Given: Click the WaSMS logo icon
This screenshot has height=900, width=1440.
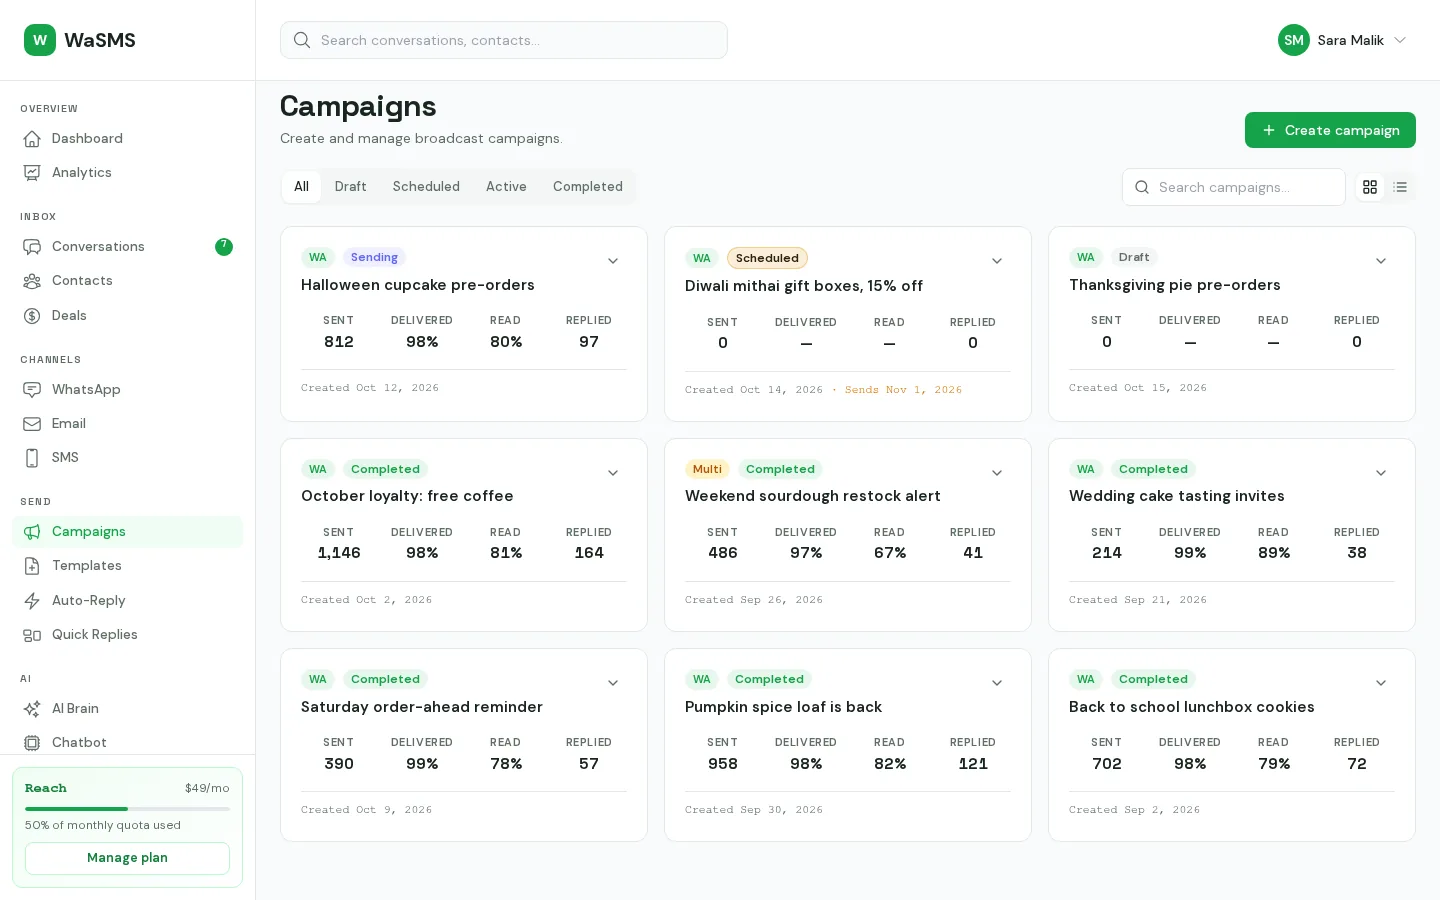Looking at the screenshot, I should (x=40, y=40).
